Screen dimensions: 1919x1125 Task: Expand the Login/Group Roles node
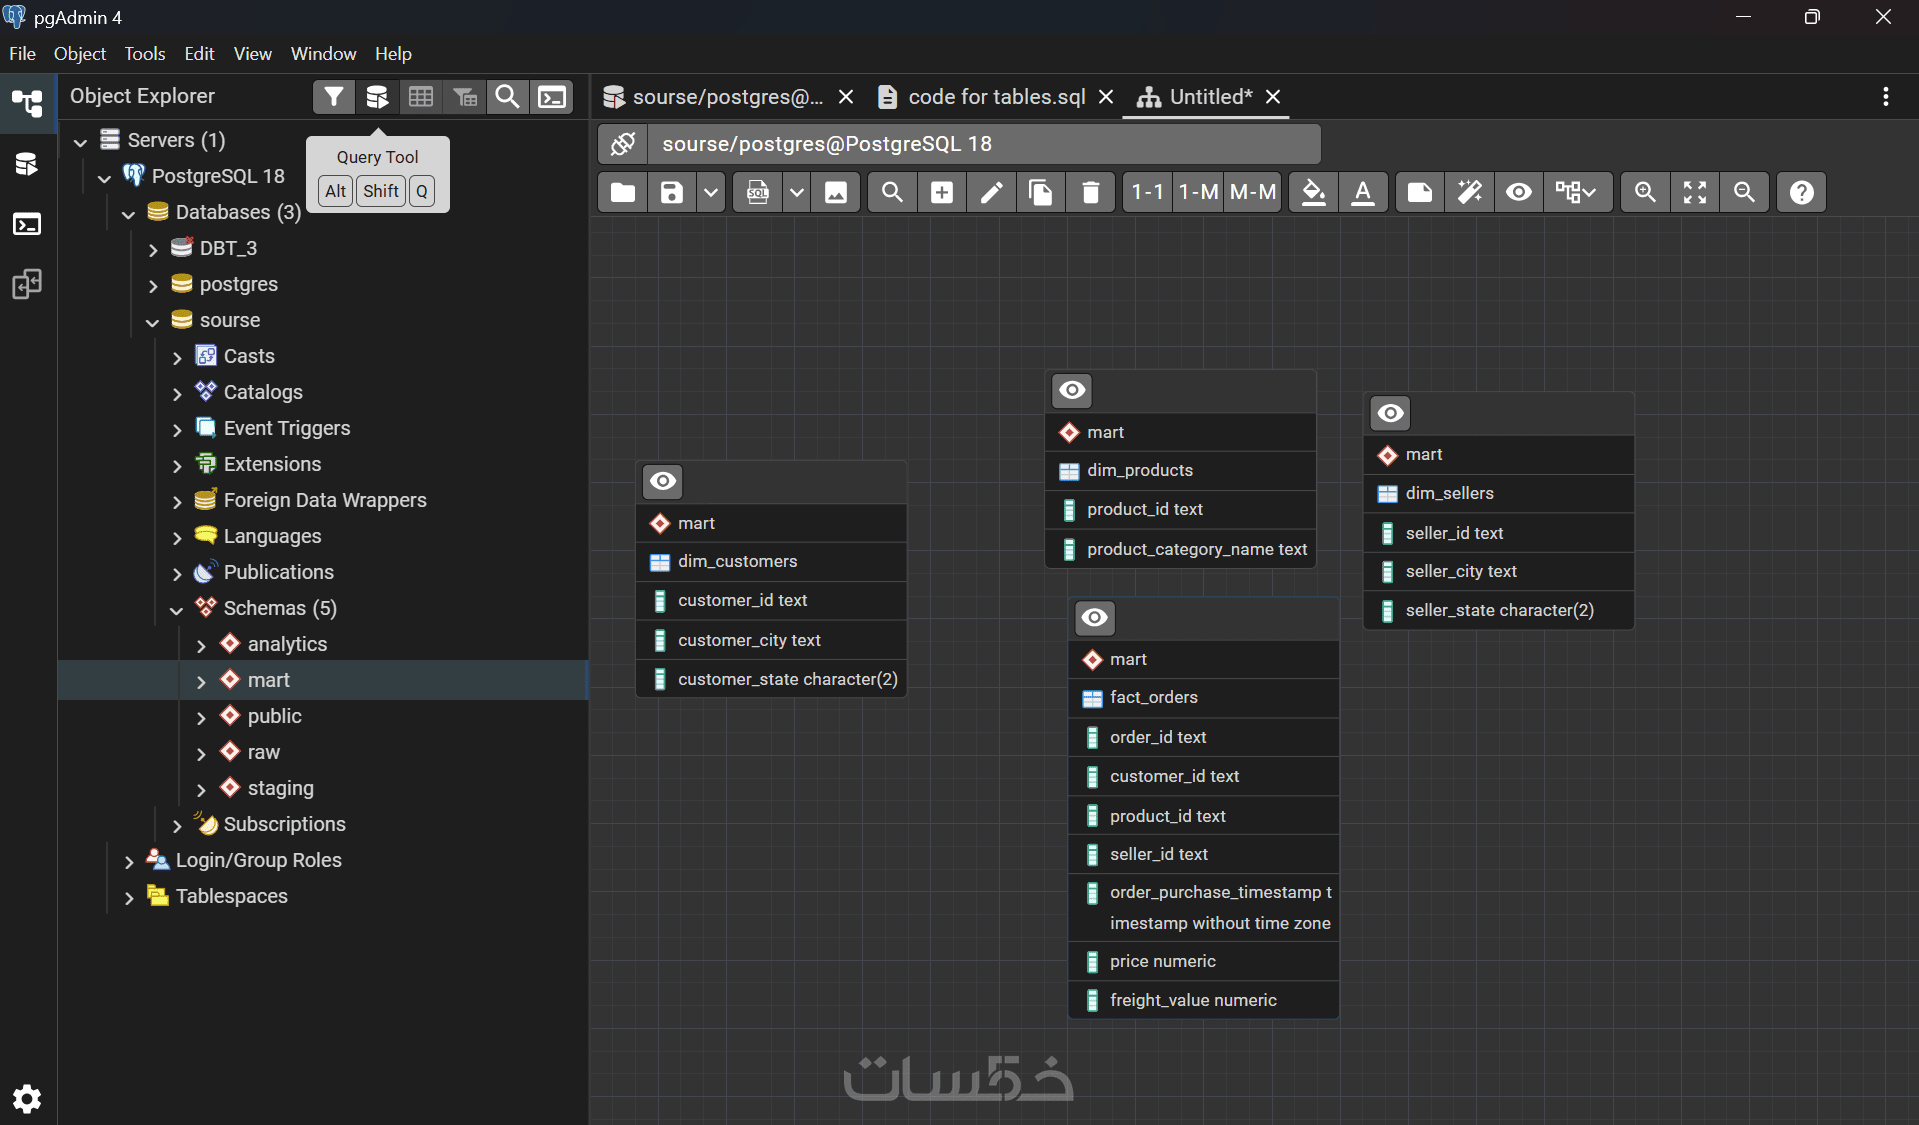coord(129,861)
